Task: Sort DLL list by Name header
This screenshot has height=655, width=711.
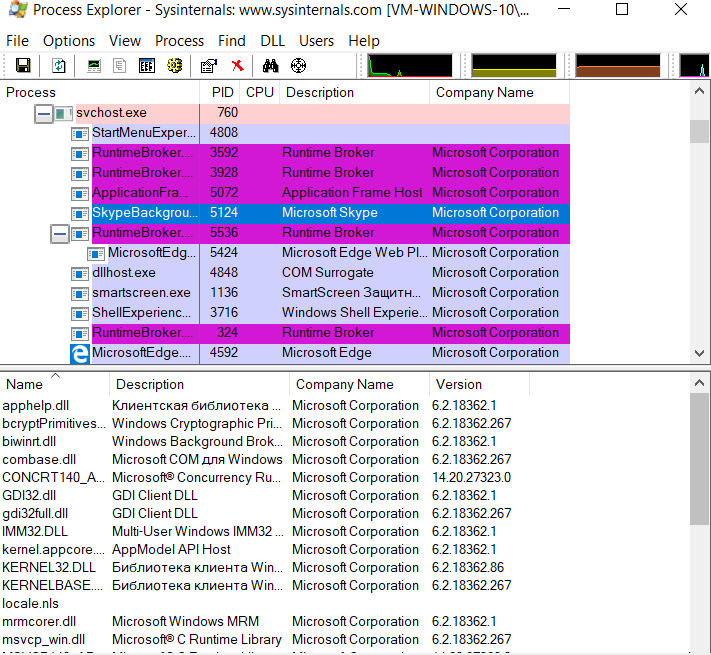Action: click(54, 384)
